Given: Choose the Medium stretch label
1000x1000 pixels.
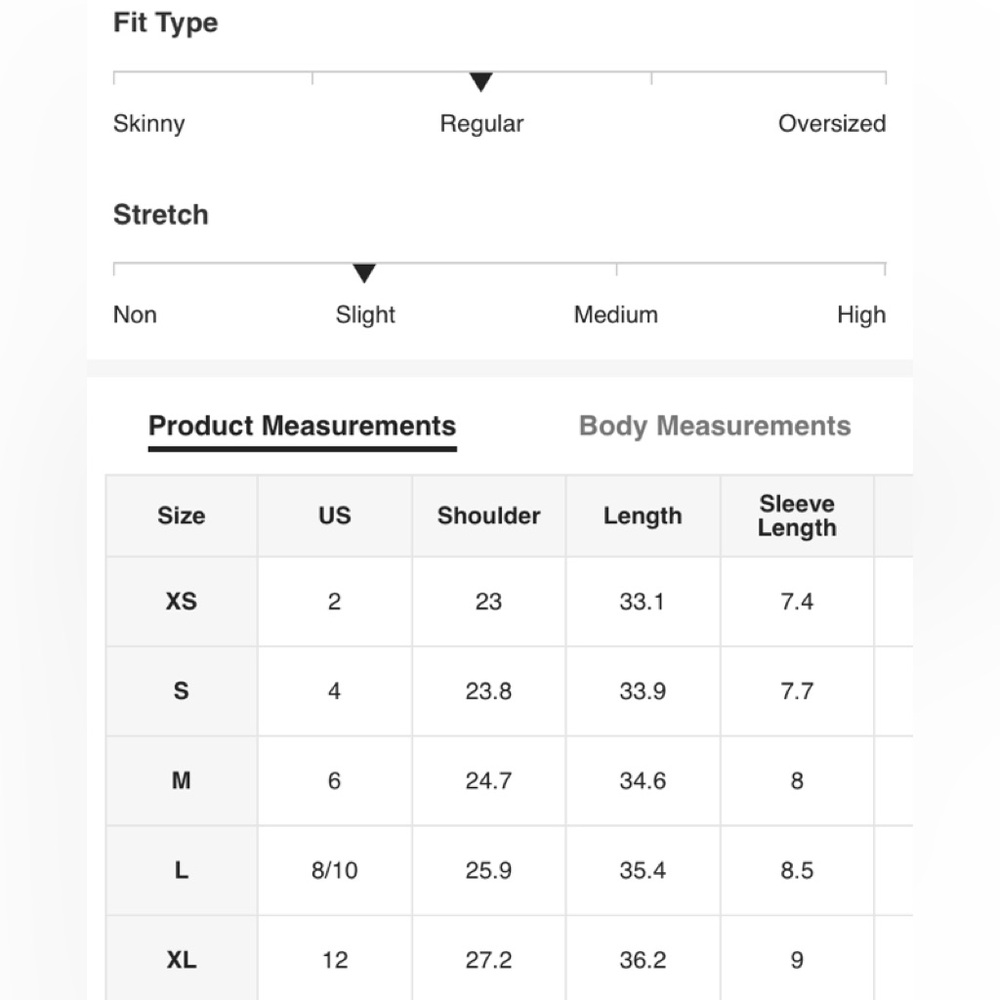Looking at the screenshot, I should point(615,315).
